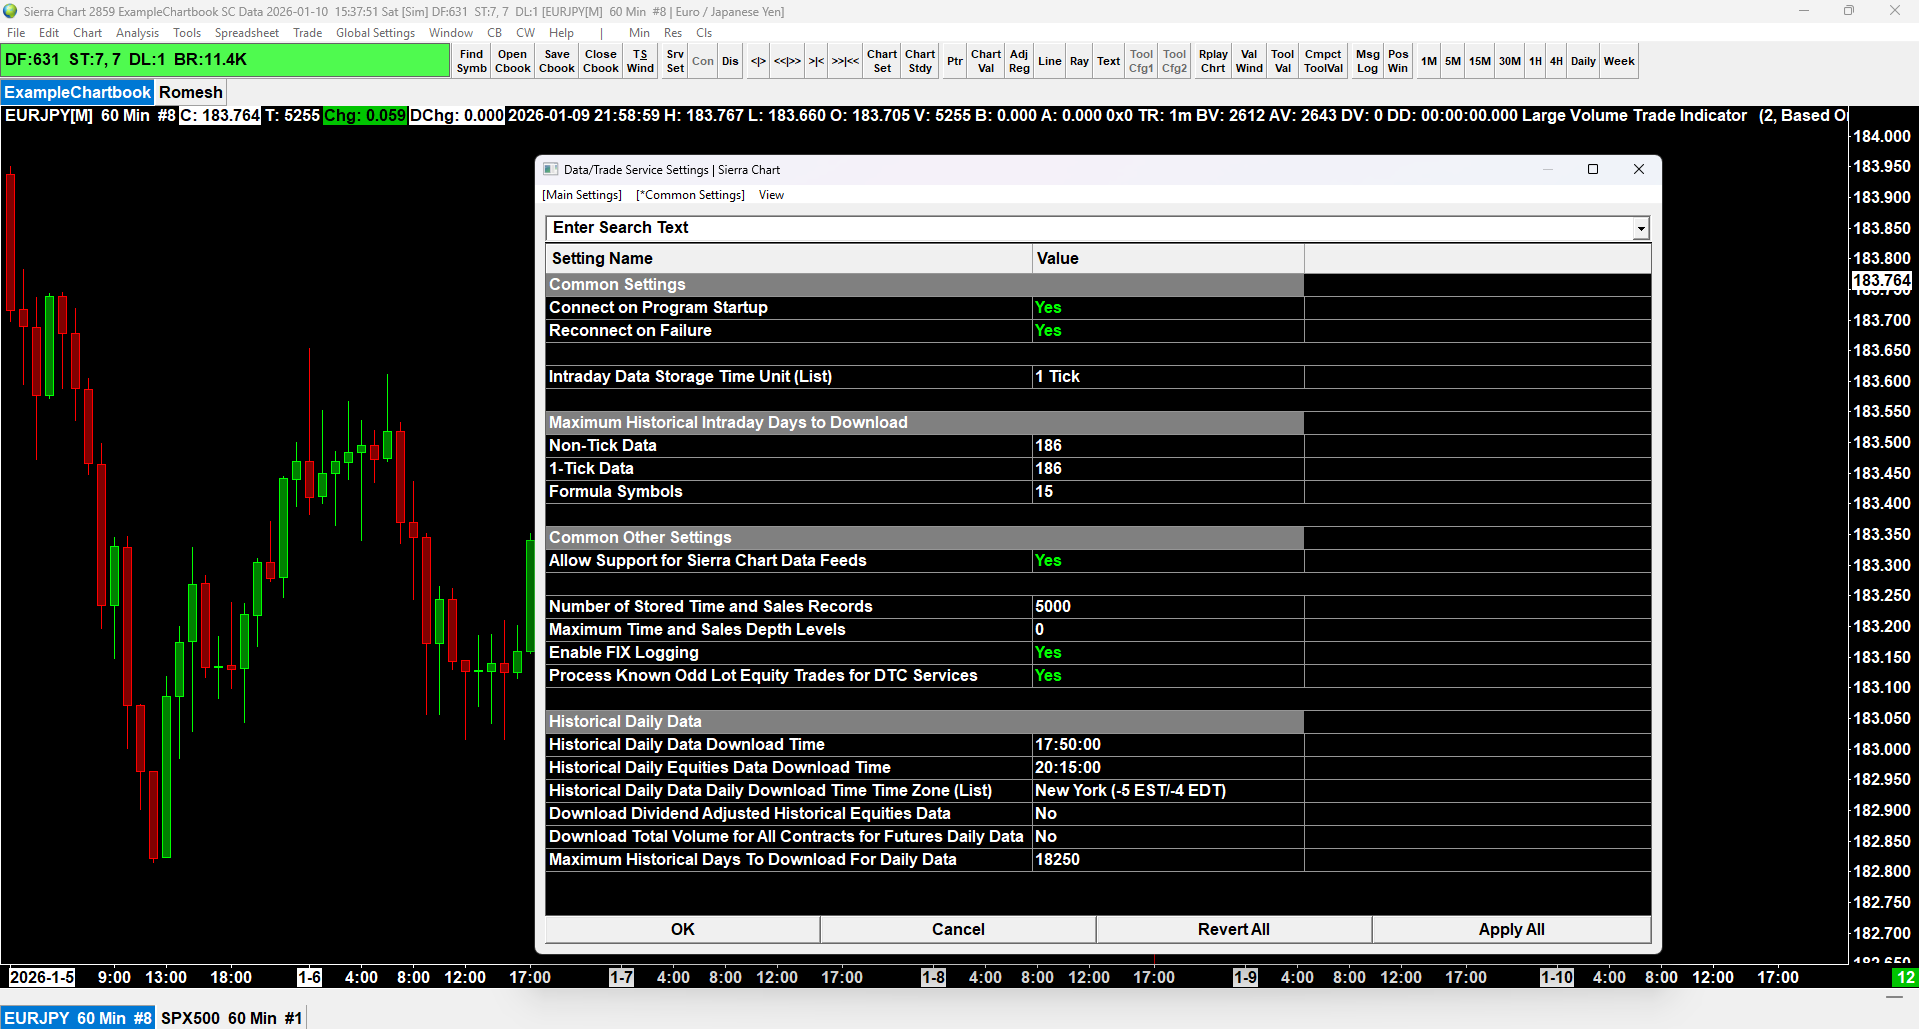The image size is (1919, 1029).
Task: Click the Replay Chart toolbar button
Action: 1212,61
